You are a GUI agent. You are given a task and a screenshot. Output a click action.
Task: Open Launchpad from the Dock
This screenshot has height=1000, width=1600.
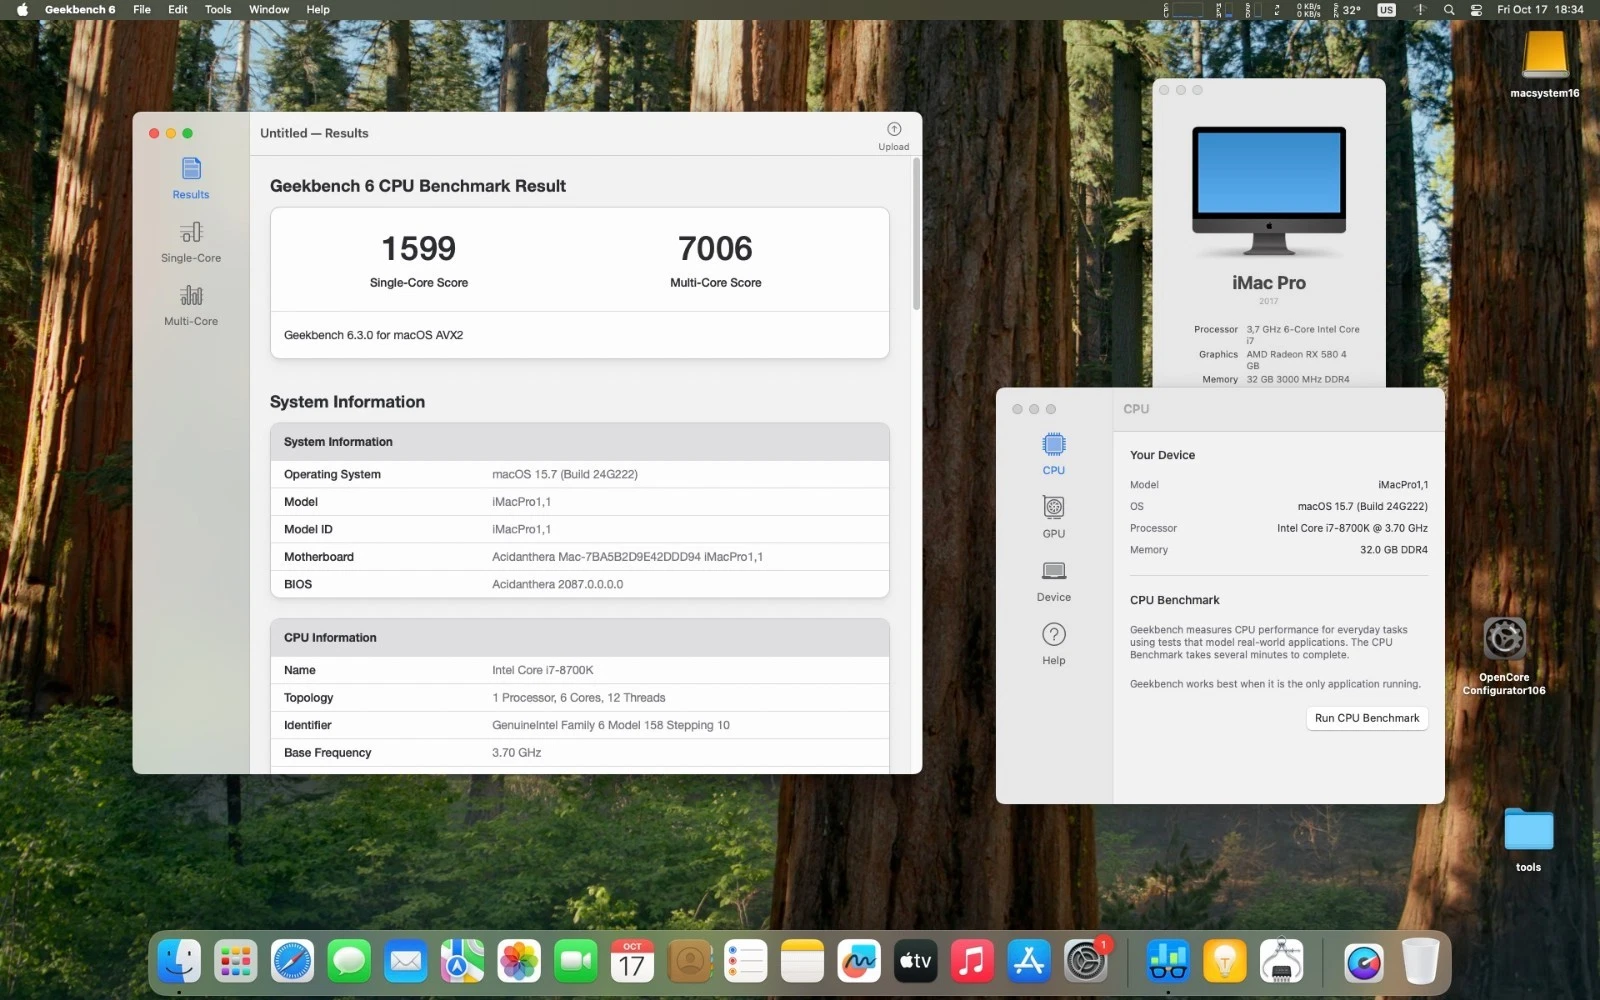point(236,962)
